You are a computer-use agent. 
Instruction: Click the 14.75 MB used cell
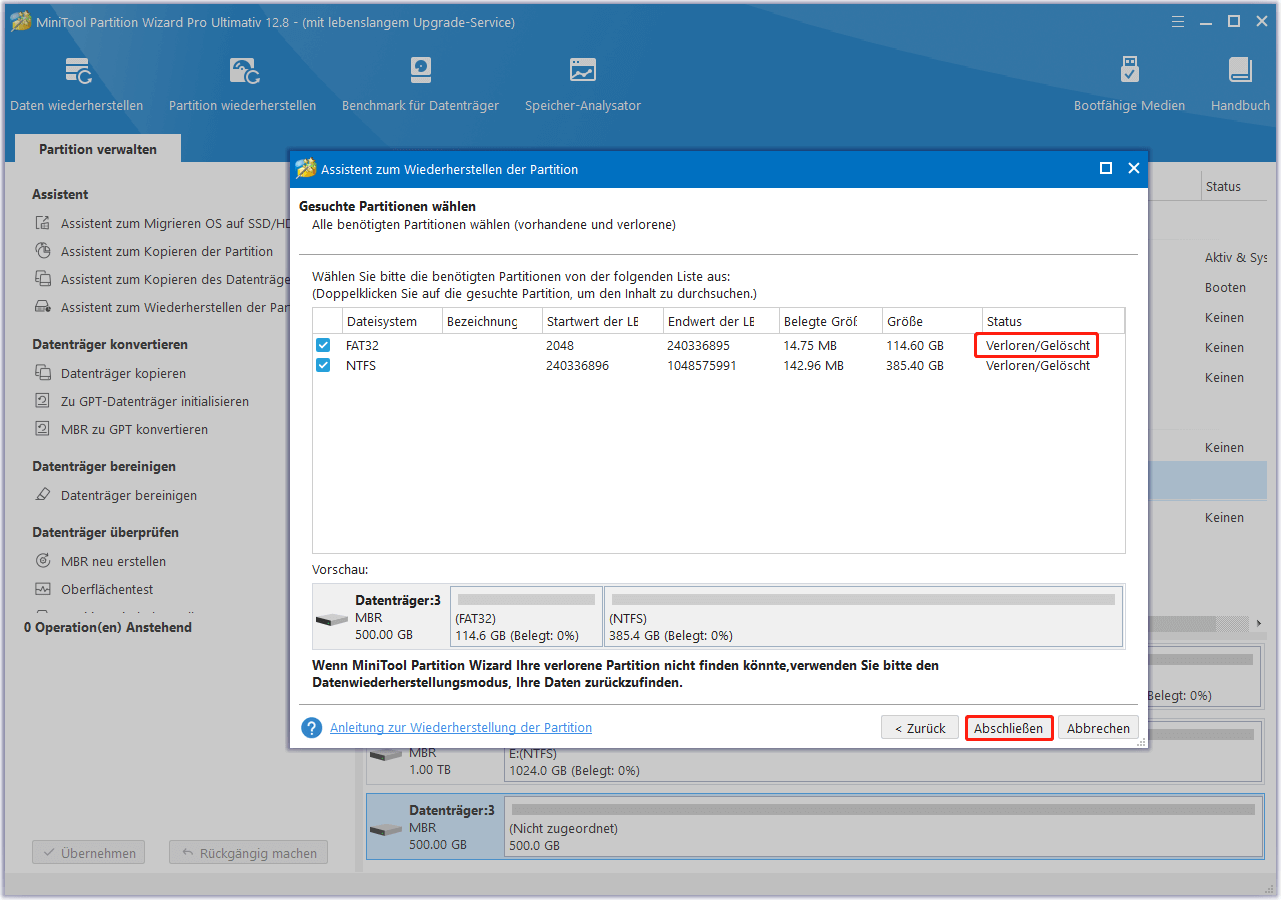(x=810, y=345)
